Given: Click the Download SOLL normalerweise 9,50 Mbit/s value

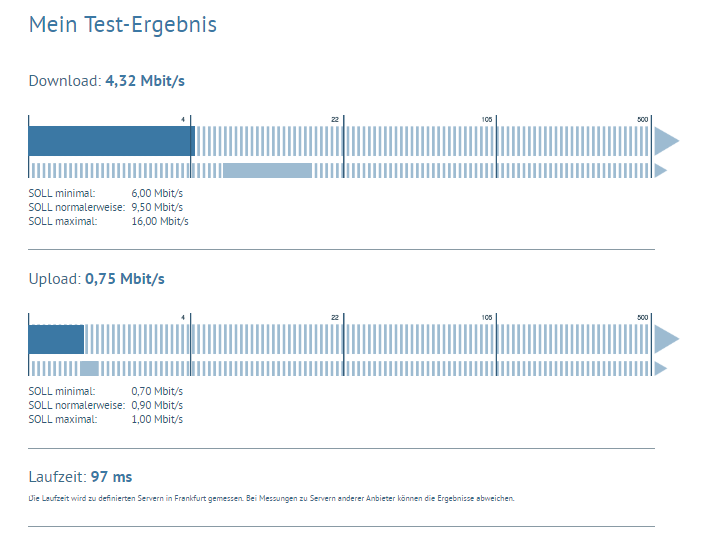Looking at the screenshot, I should (158, 207).
